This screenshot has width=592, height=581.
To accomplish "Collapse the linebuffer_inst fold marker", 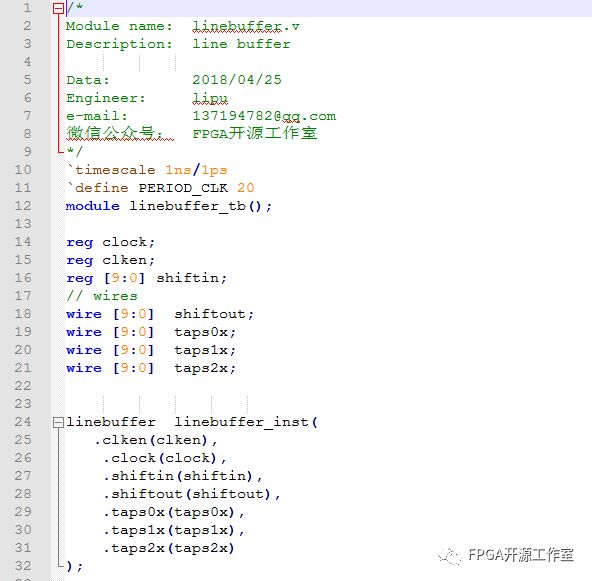I will (x=58, y=422).
